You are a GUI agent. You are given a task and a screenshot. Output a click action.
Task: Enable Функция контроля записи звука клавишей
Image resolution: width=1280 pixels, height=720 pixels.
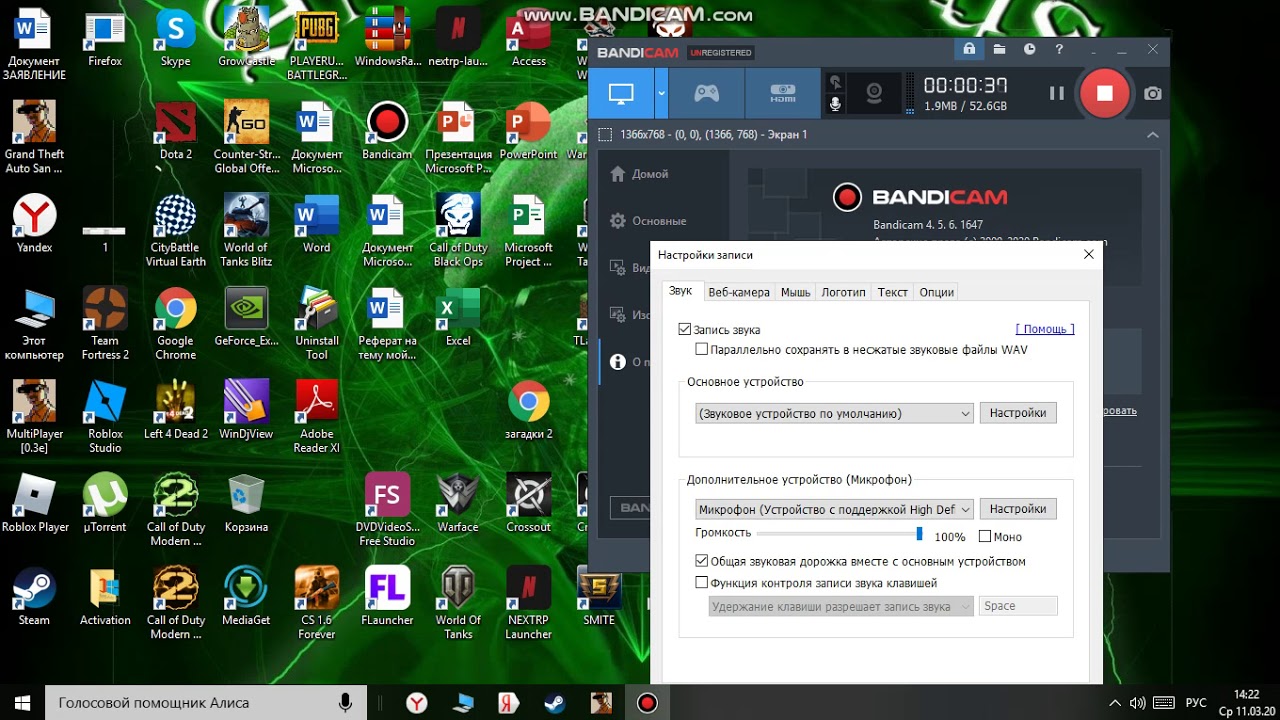pyautogui.click(x=701, y=583)
